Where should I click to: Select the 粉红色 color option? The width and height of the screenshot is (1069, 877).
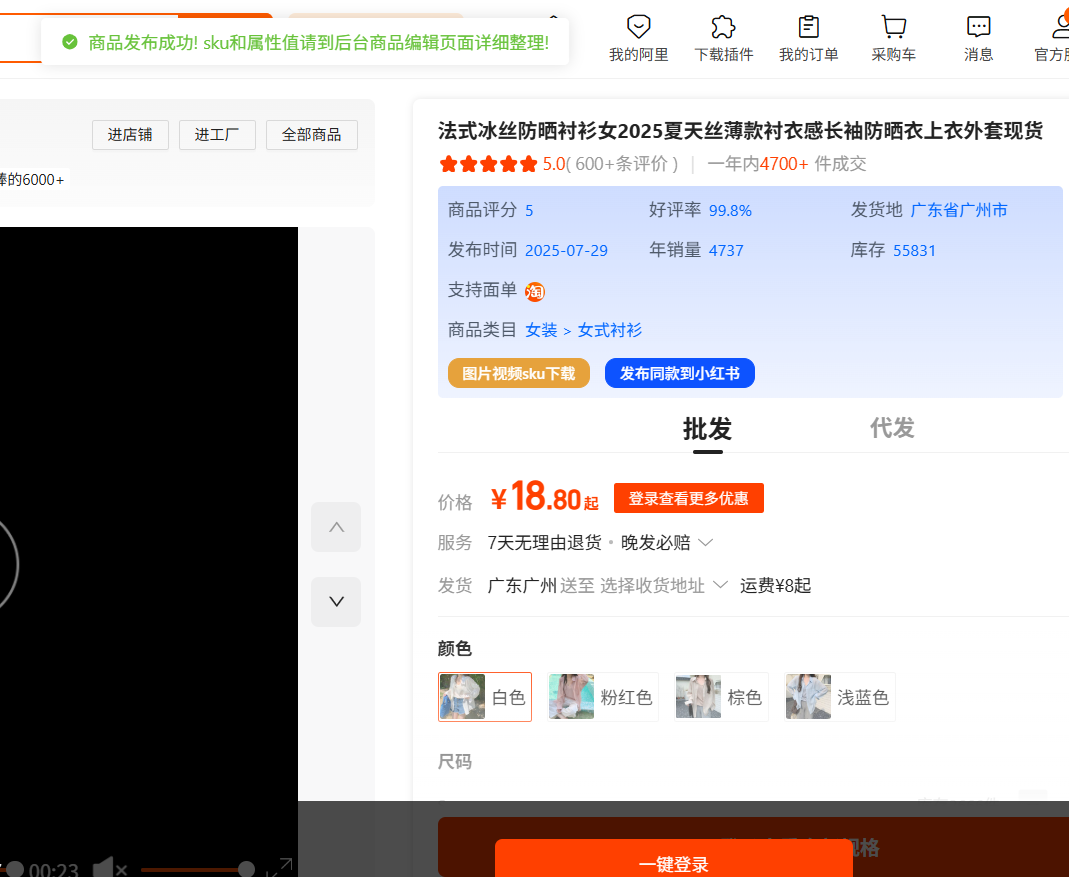[x=603, y=697]
